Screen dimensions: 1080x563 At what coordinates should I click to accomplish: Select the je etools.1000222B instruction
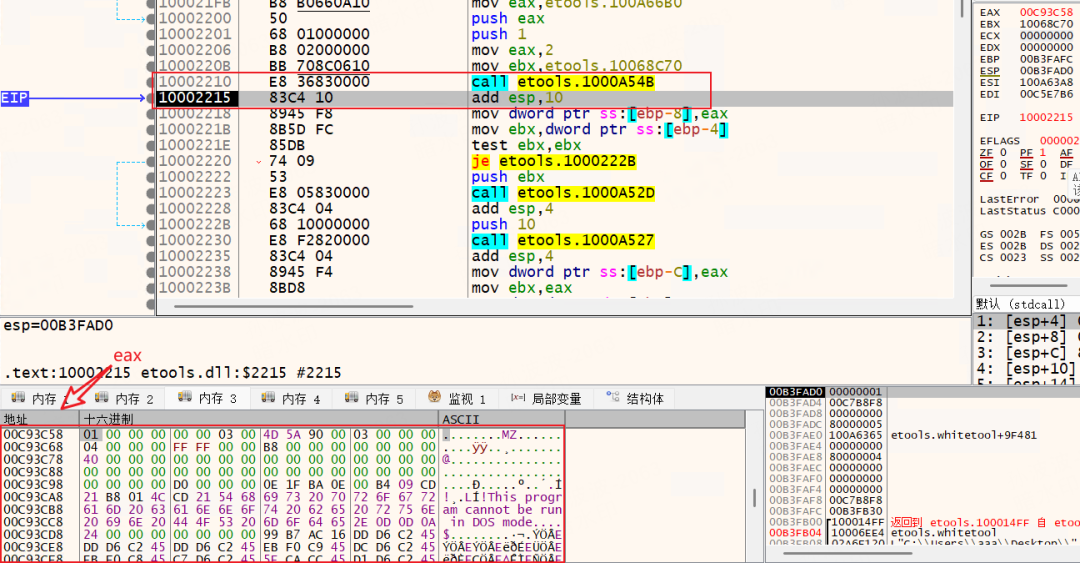(554, 161)
